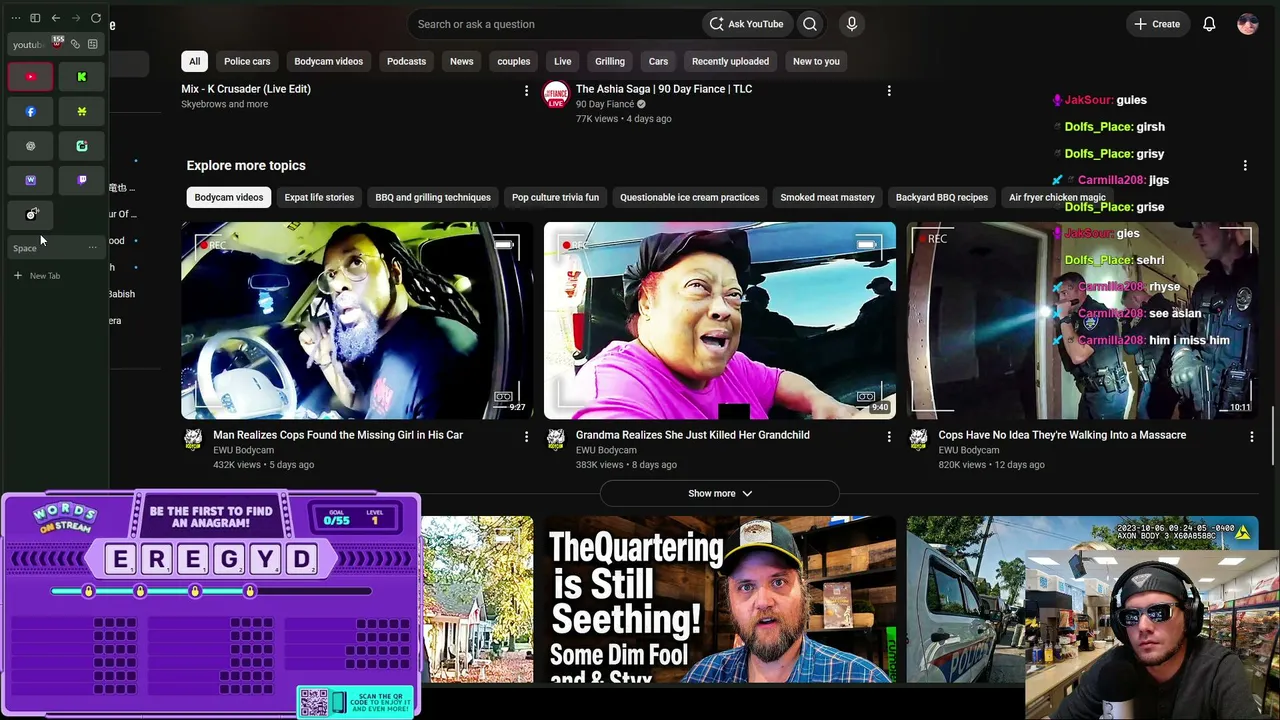
Task: Focus the Search or ask a question field
Action: [x=555, y=24]
